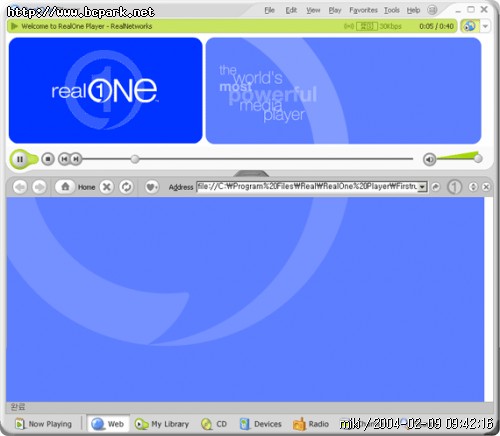Click the playback position seek slider knob
This screenshot has width=500, height=436.
[x=135, y=159]
